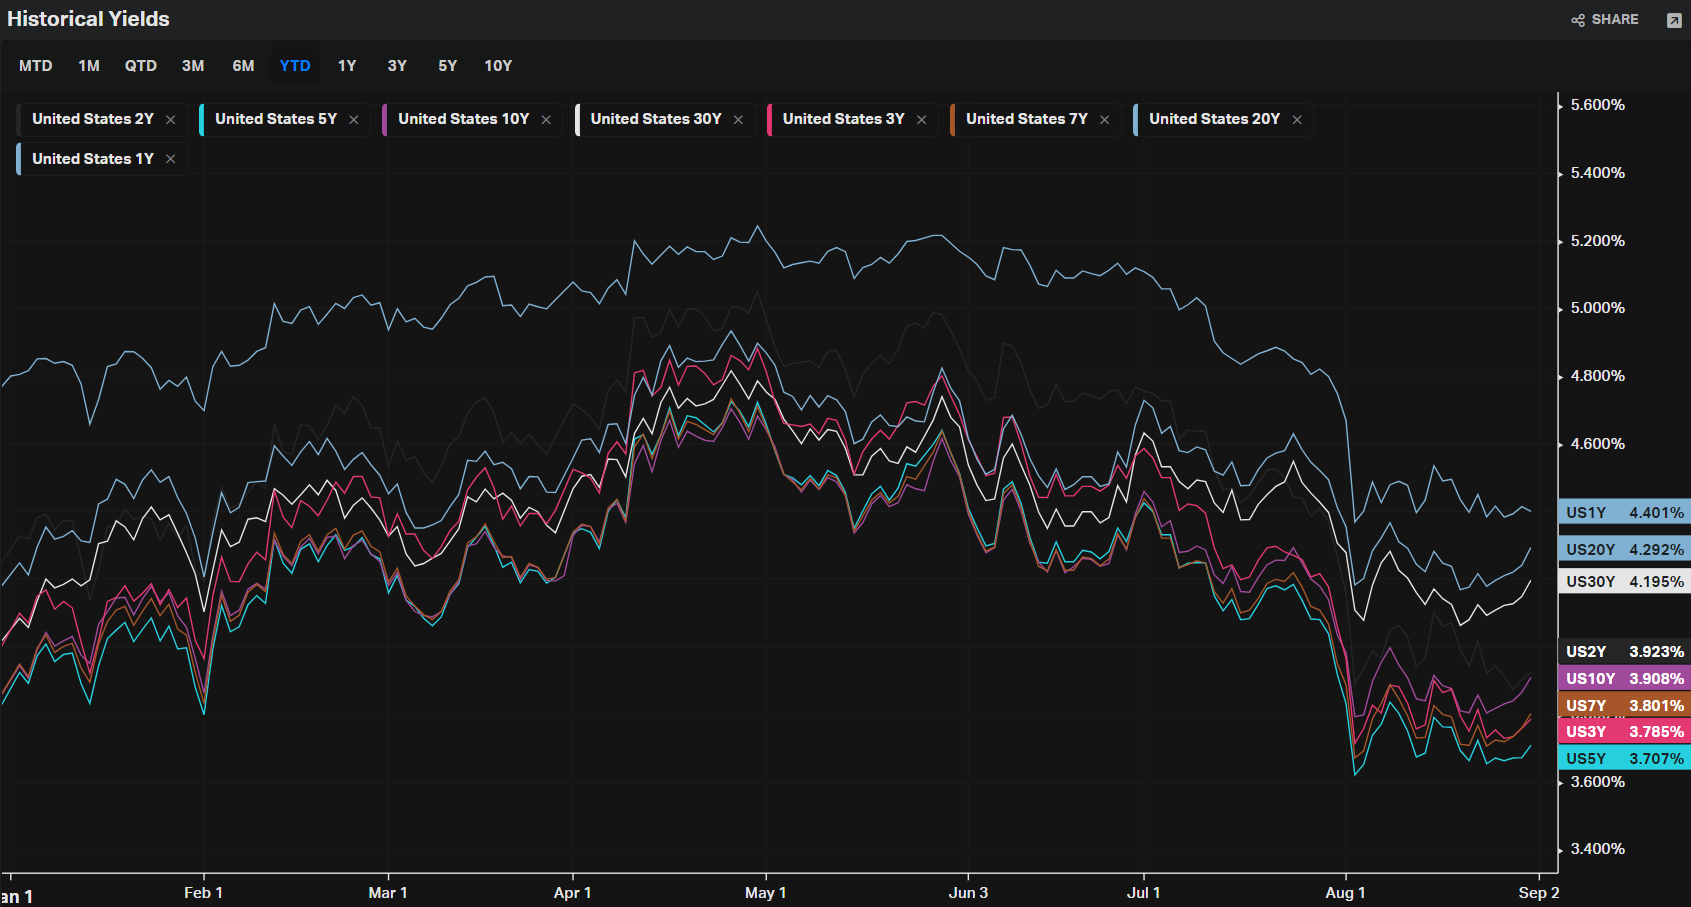Screen dimensions: 1691x907
Task: Remove United States 2Y series with its X
Action: [x=171, y=120]
